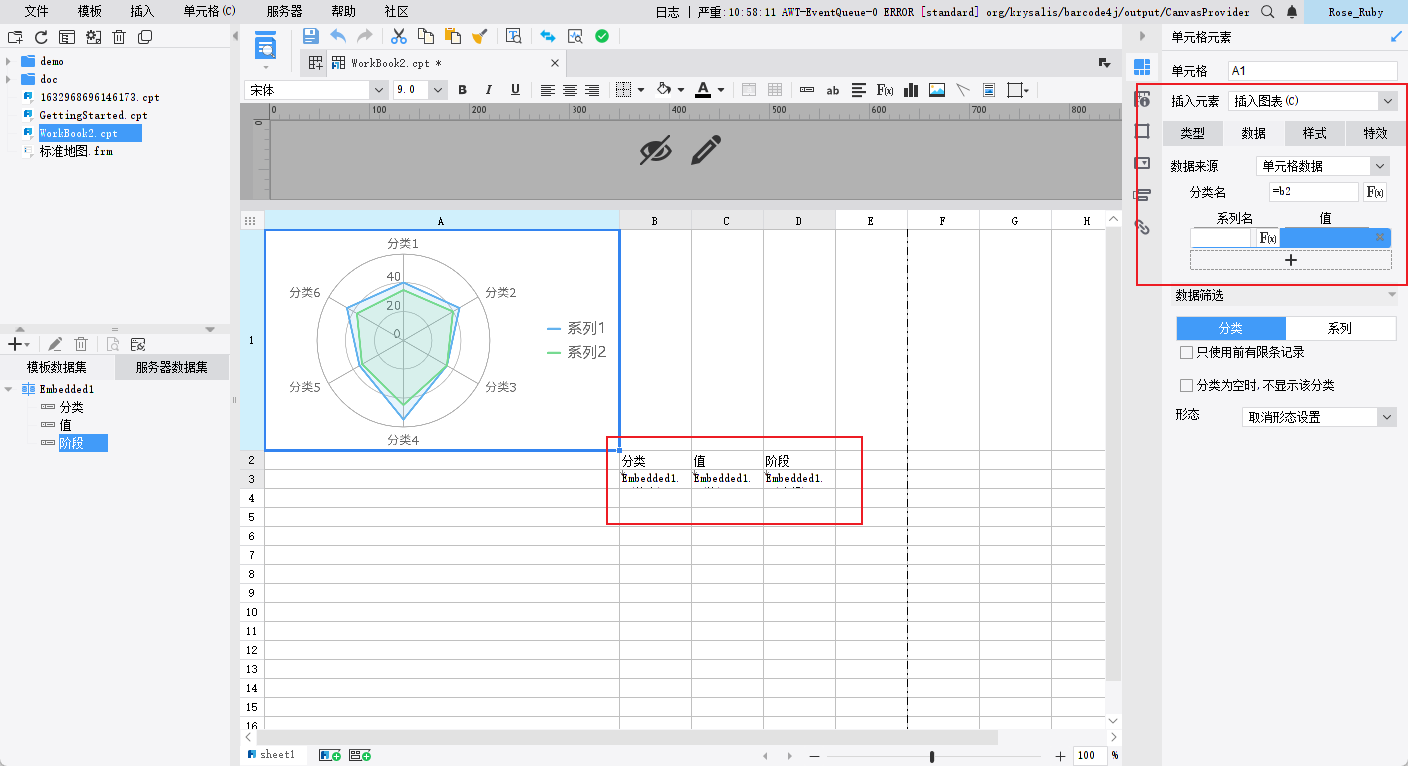Open the hyperlink side-panel icon
Viewport: 1408px width, 766px height.
(1142, 226)
